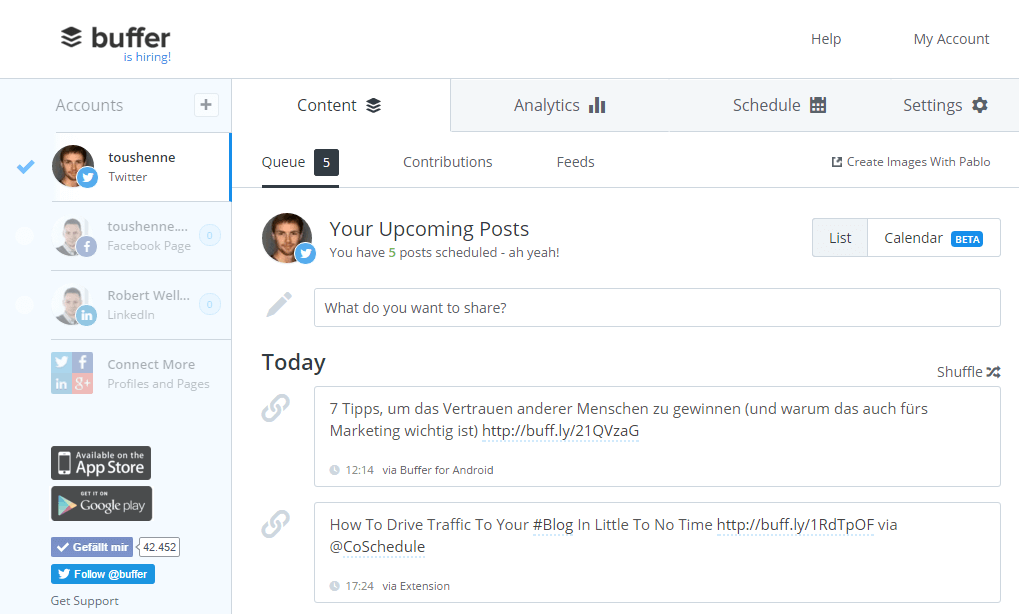Go to the Feeds sub-tab
Viewport: 1019px width, 614px height.
[x=575, y=162]
